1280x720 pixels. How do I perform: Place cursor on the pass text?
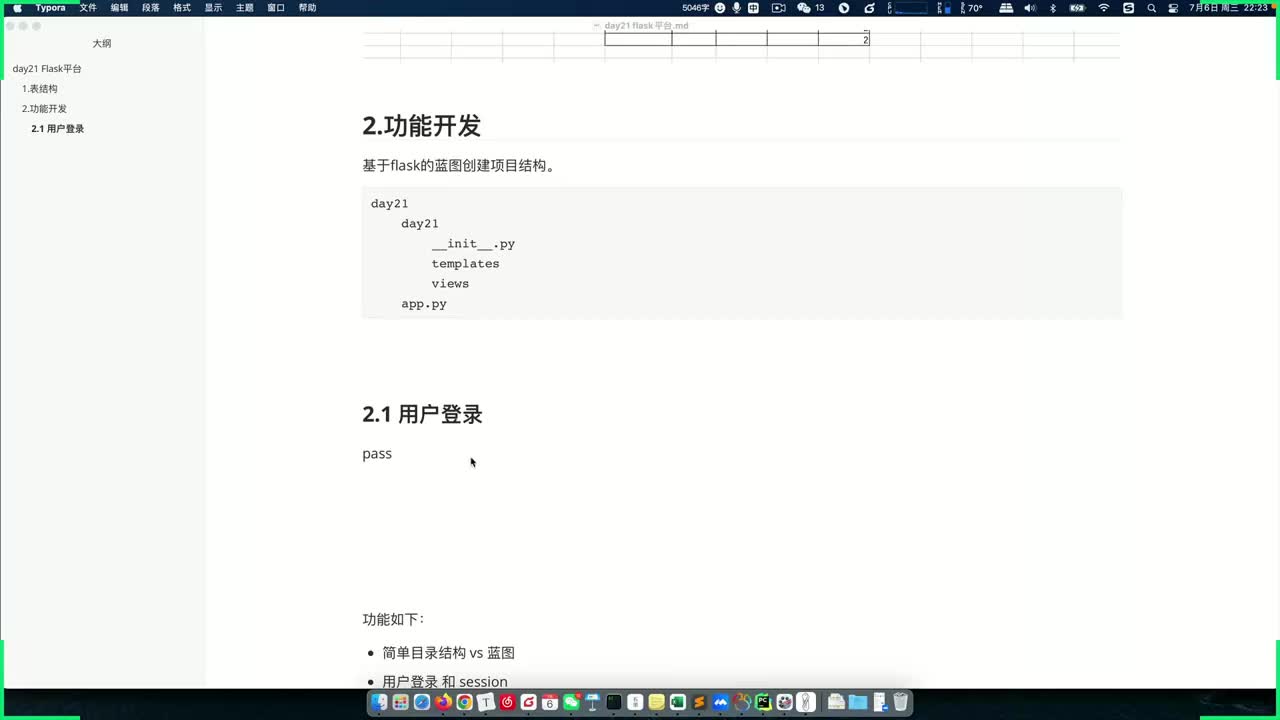377,454
